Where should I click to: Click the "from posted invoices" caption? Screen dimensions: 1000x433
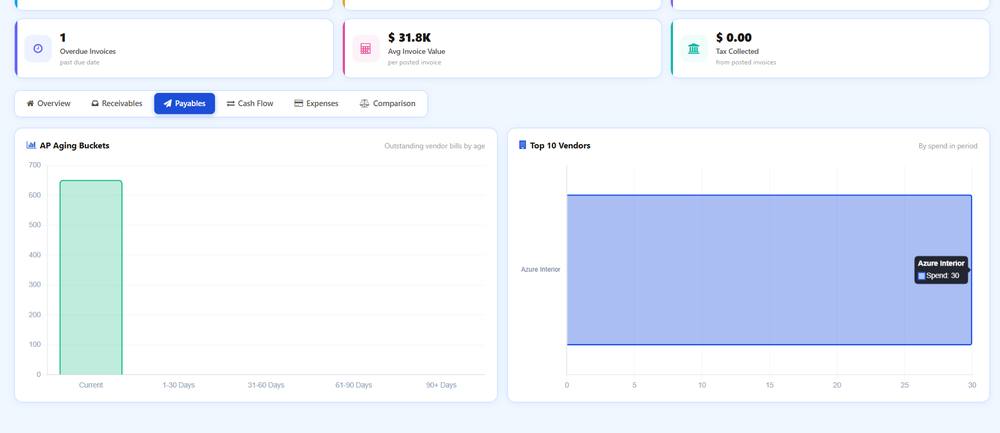click(746, 62)
